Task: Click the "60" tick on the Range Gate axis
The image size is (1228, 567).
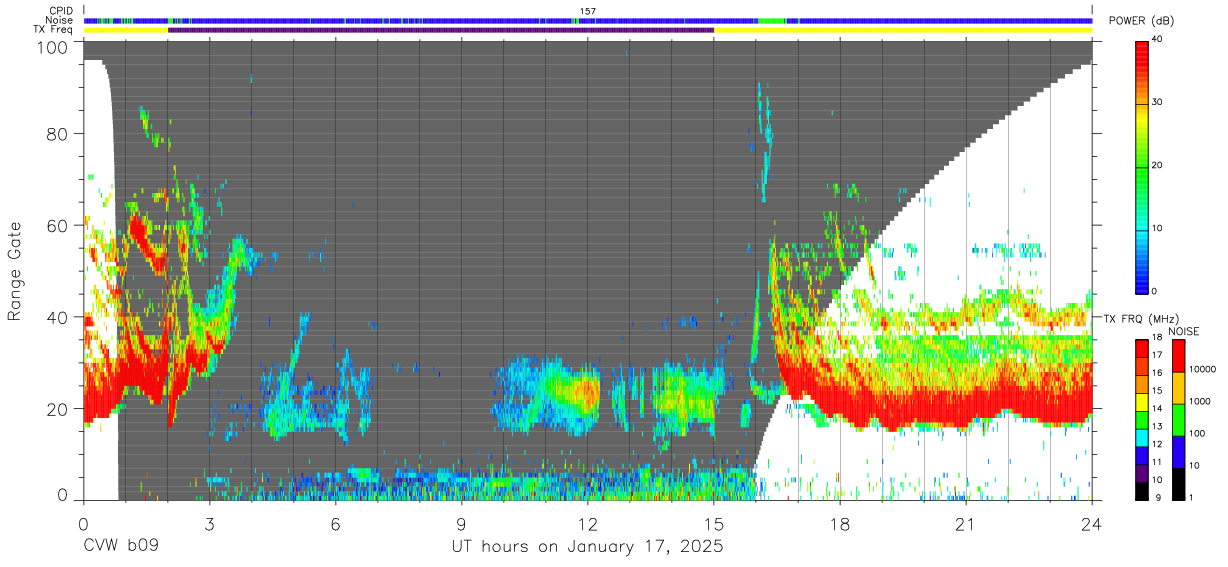Action: (59, 226)
